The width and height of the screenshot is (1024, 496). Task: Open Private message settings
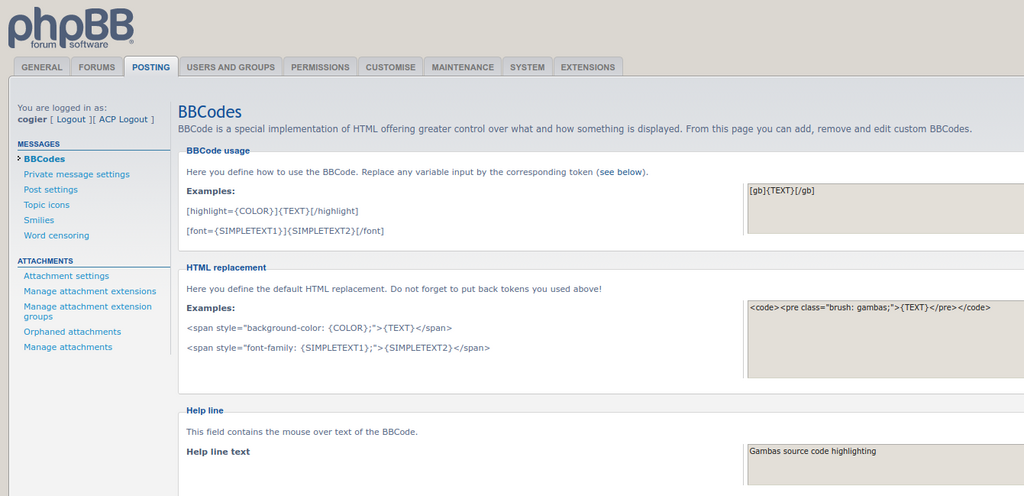(76, 174)
